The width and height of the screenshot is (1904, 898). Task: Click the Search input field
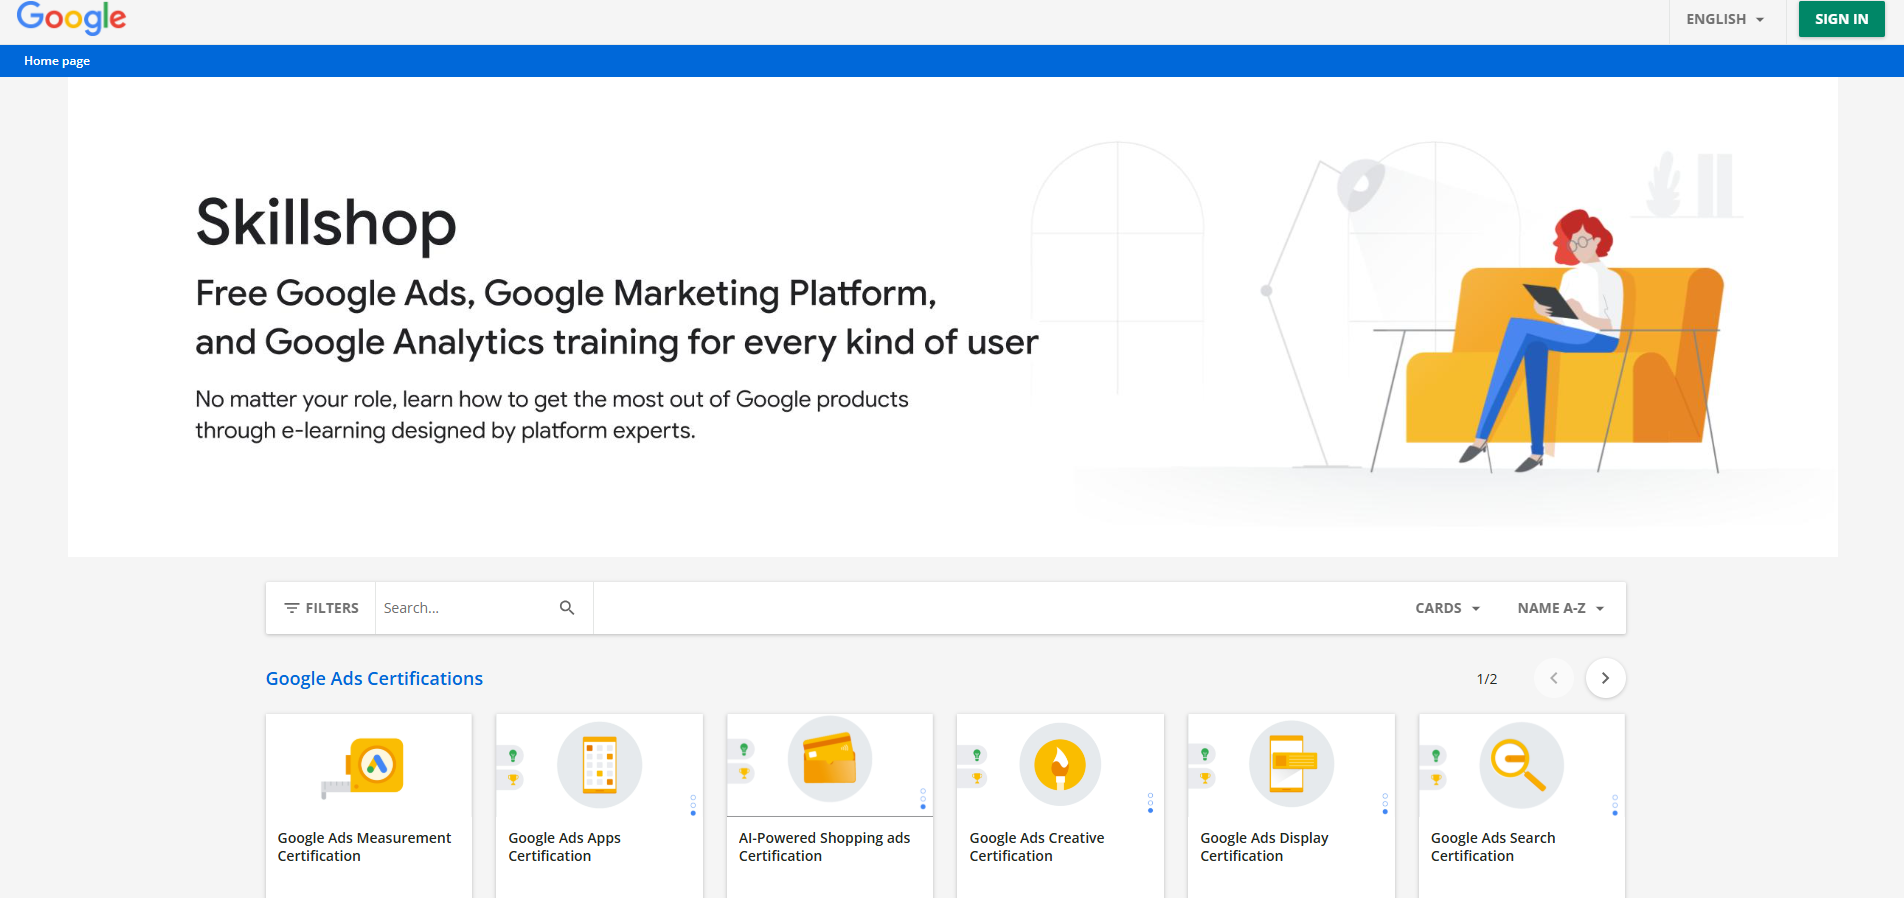click(465, 608)
